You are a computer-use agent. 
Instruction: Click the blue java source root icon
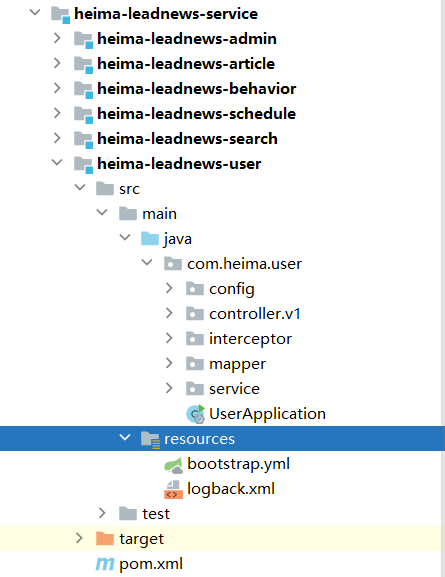[x=150, y=239]
